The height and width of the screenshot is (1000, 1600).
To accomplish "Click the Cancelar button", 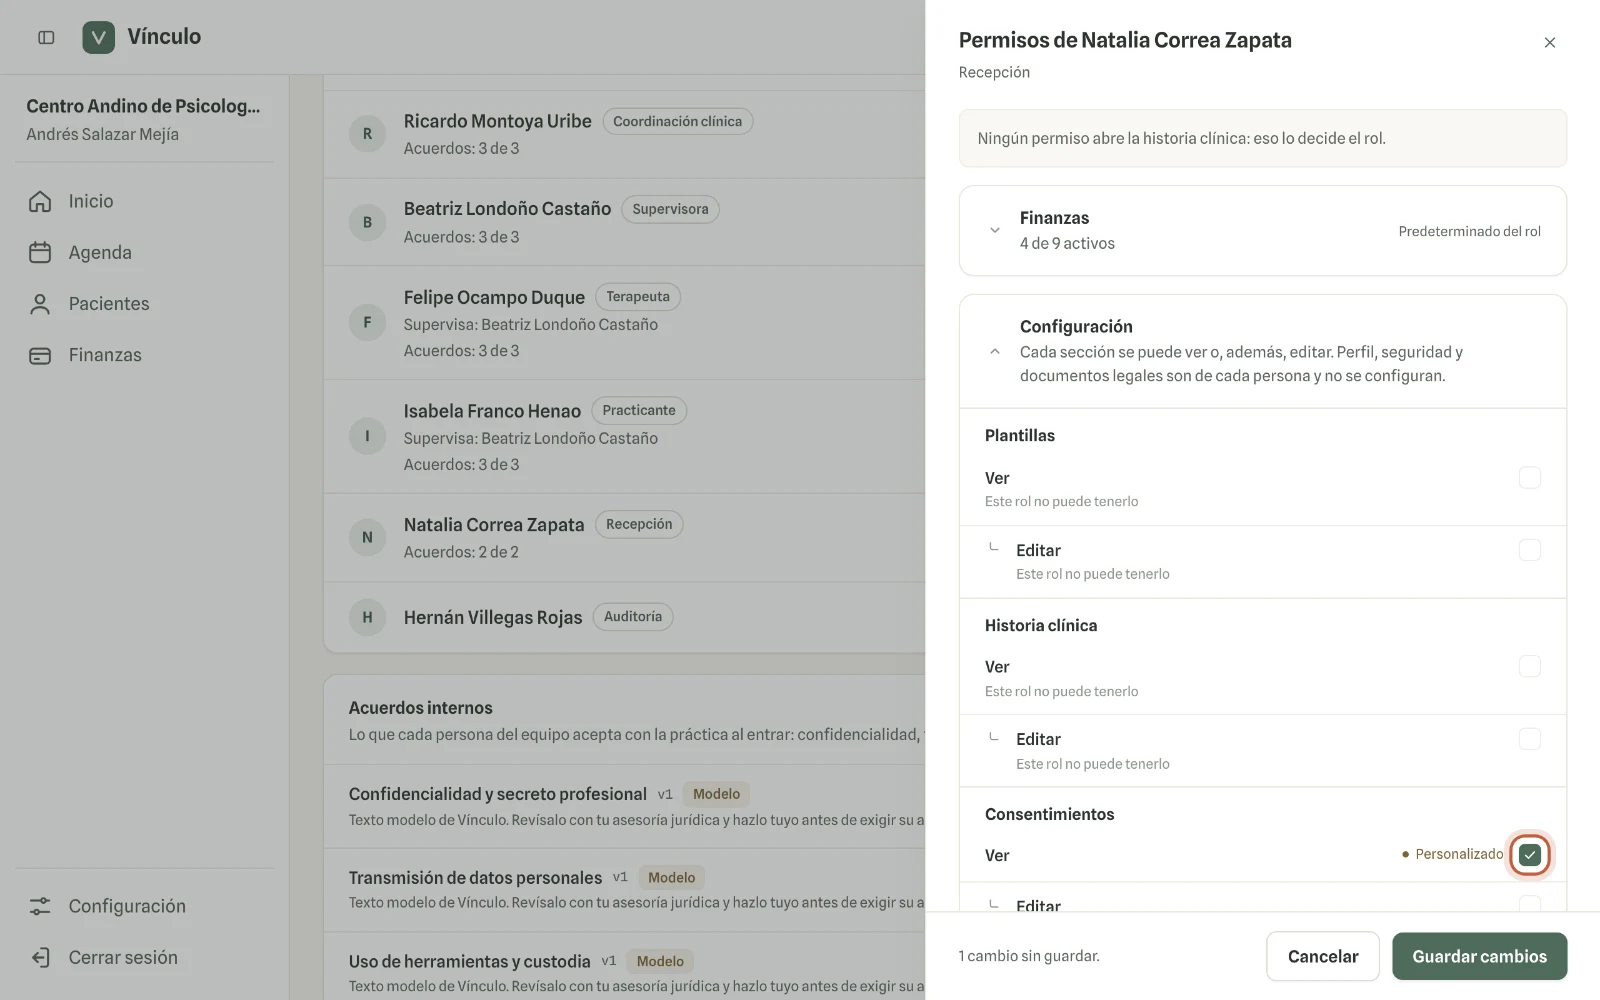I will [1322, 956].
